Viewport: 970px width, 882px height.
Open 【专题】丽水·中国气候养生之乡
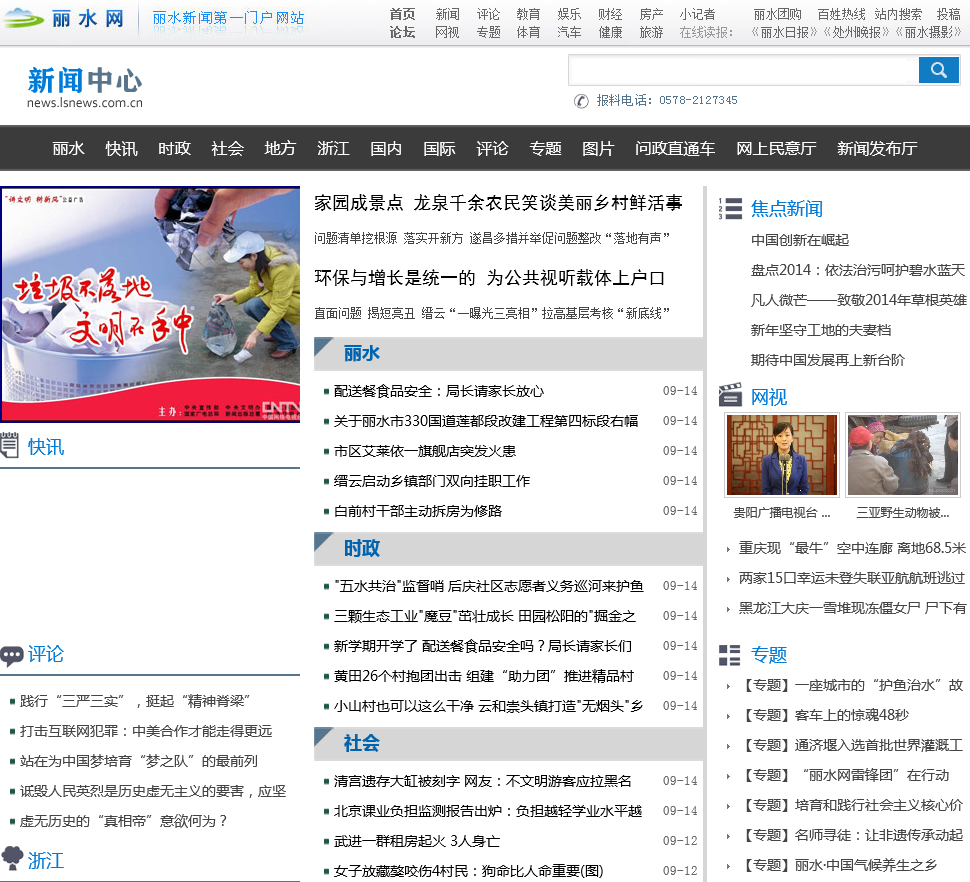tap(838, 865)
